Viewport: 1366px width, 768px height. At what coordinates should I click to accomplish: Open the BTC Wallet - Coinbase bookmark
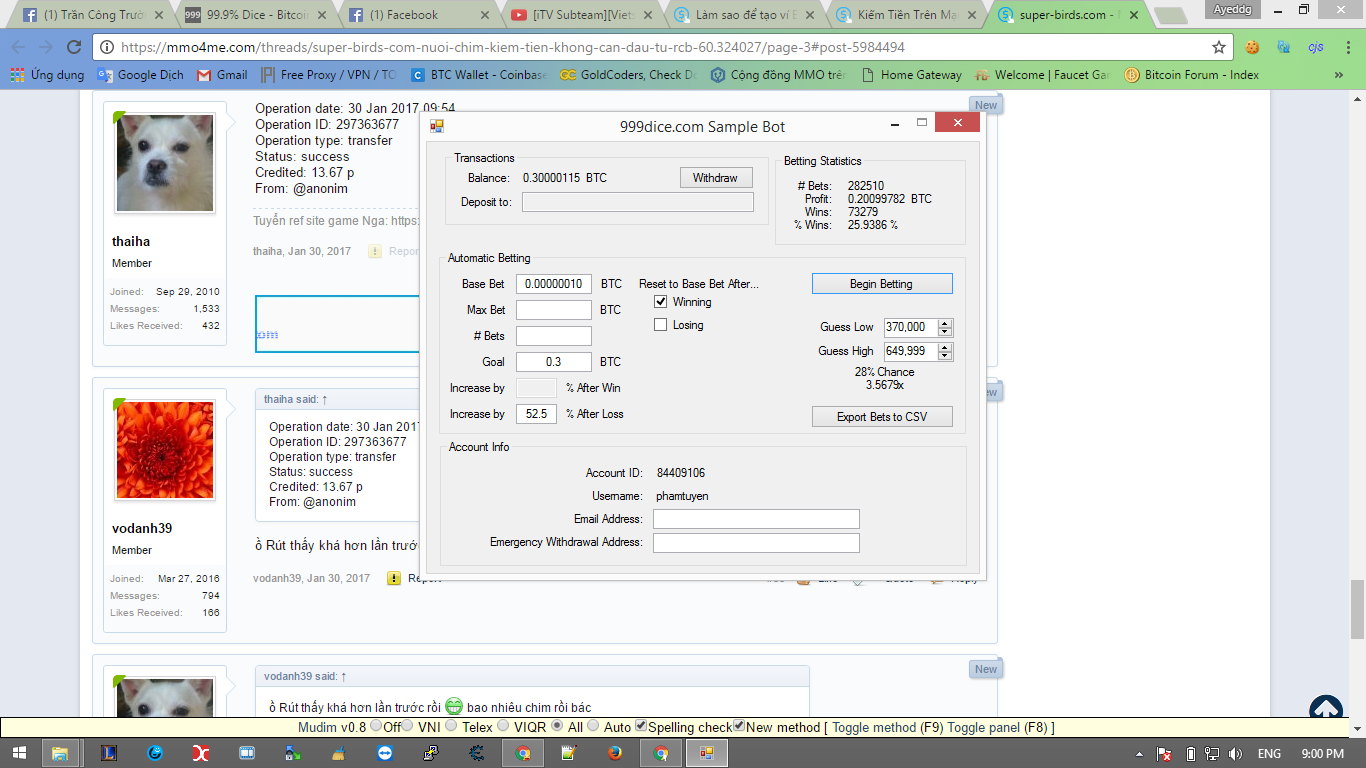(x=479, y=75)
